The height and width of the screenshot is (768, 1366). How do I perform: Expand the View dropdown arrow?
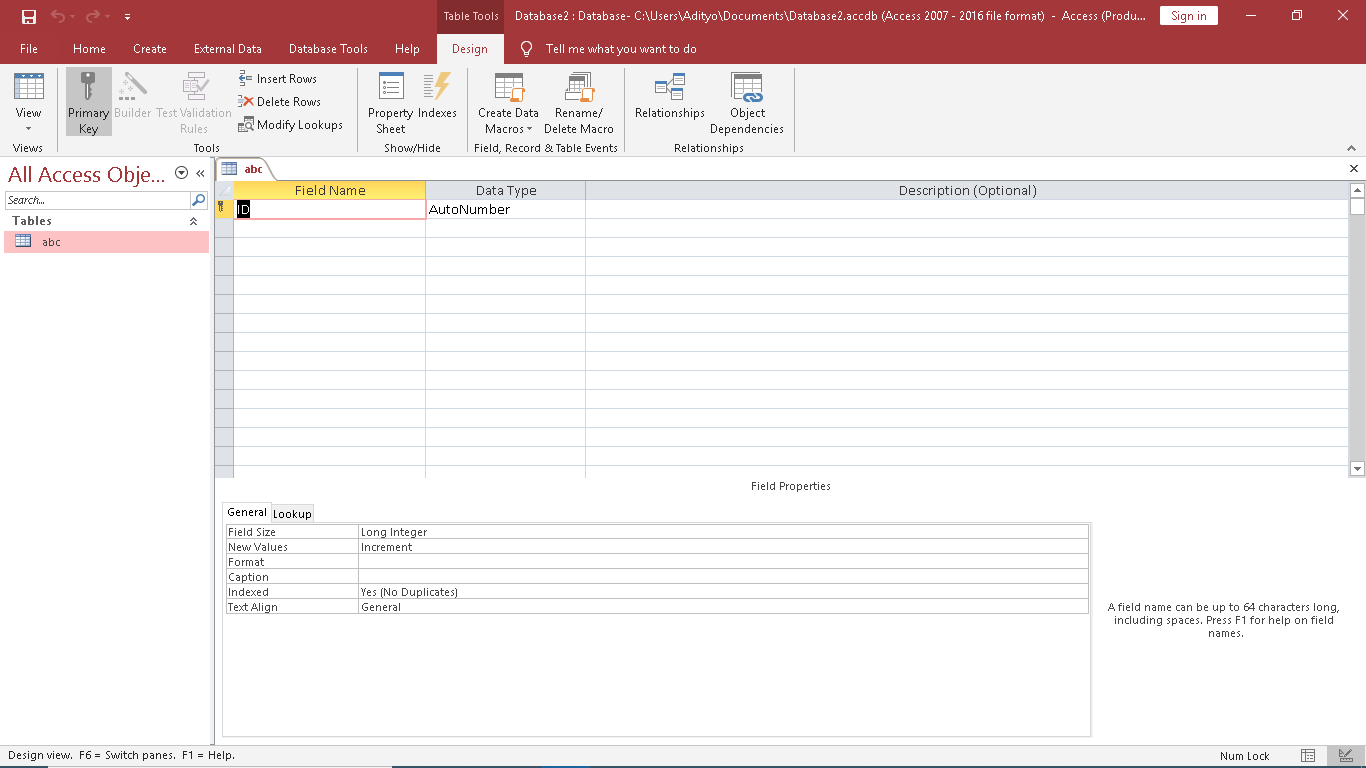coord(28,129)
